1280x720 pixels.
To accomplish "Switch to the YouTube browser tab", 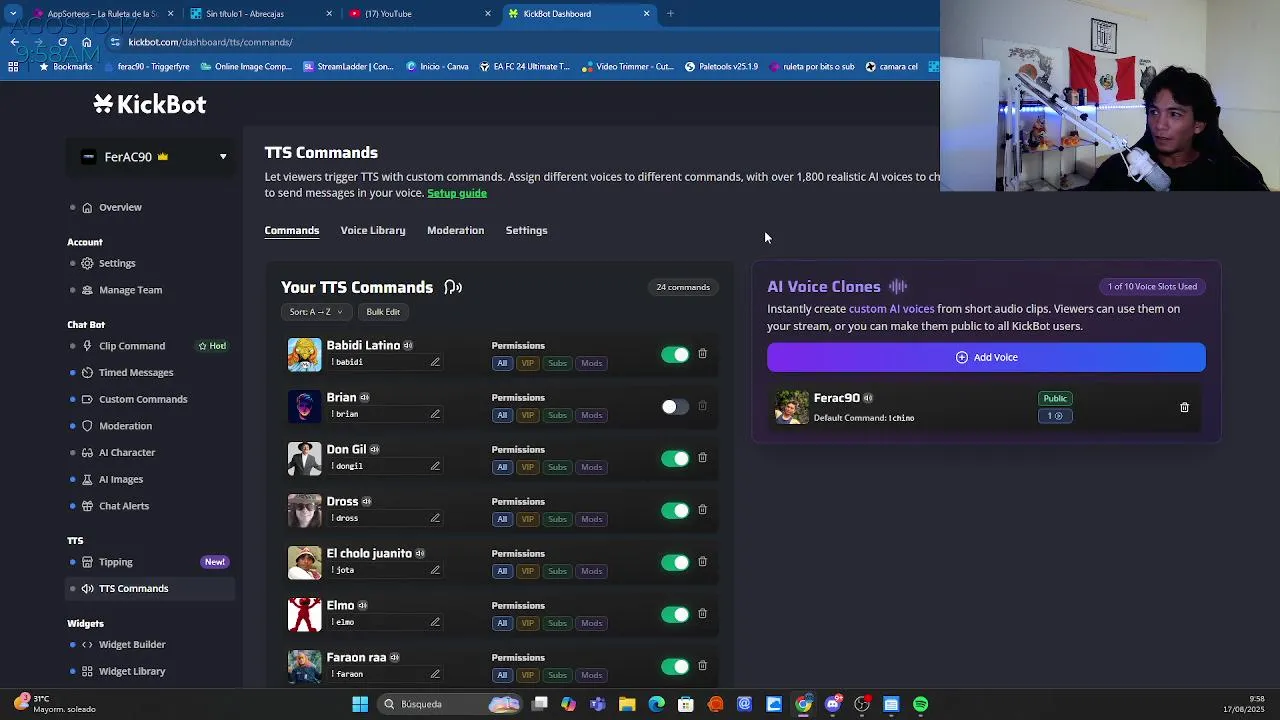I will tap(420, 14).
